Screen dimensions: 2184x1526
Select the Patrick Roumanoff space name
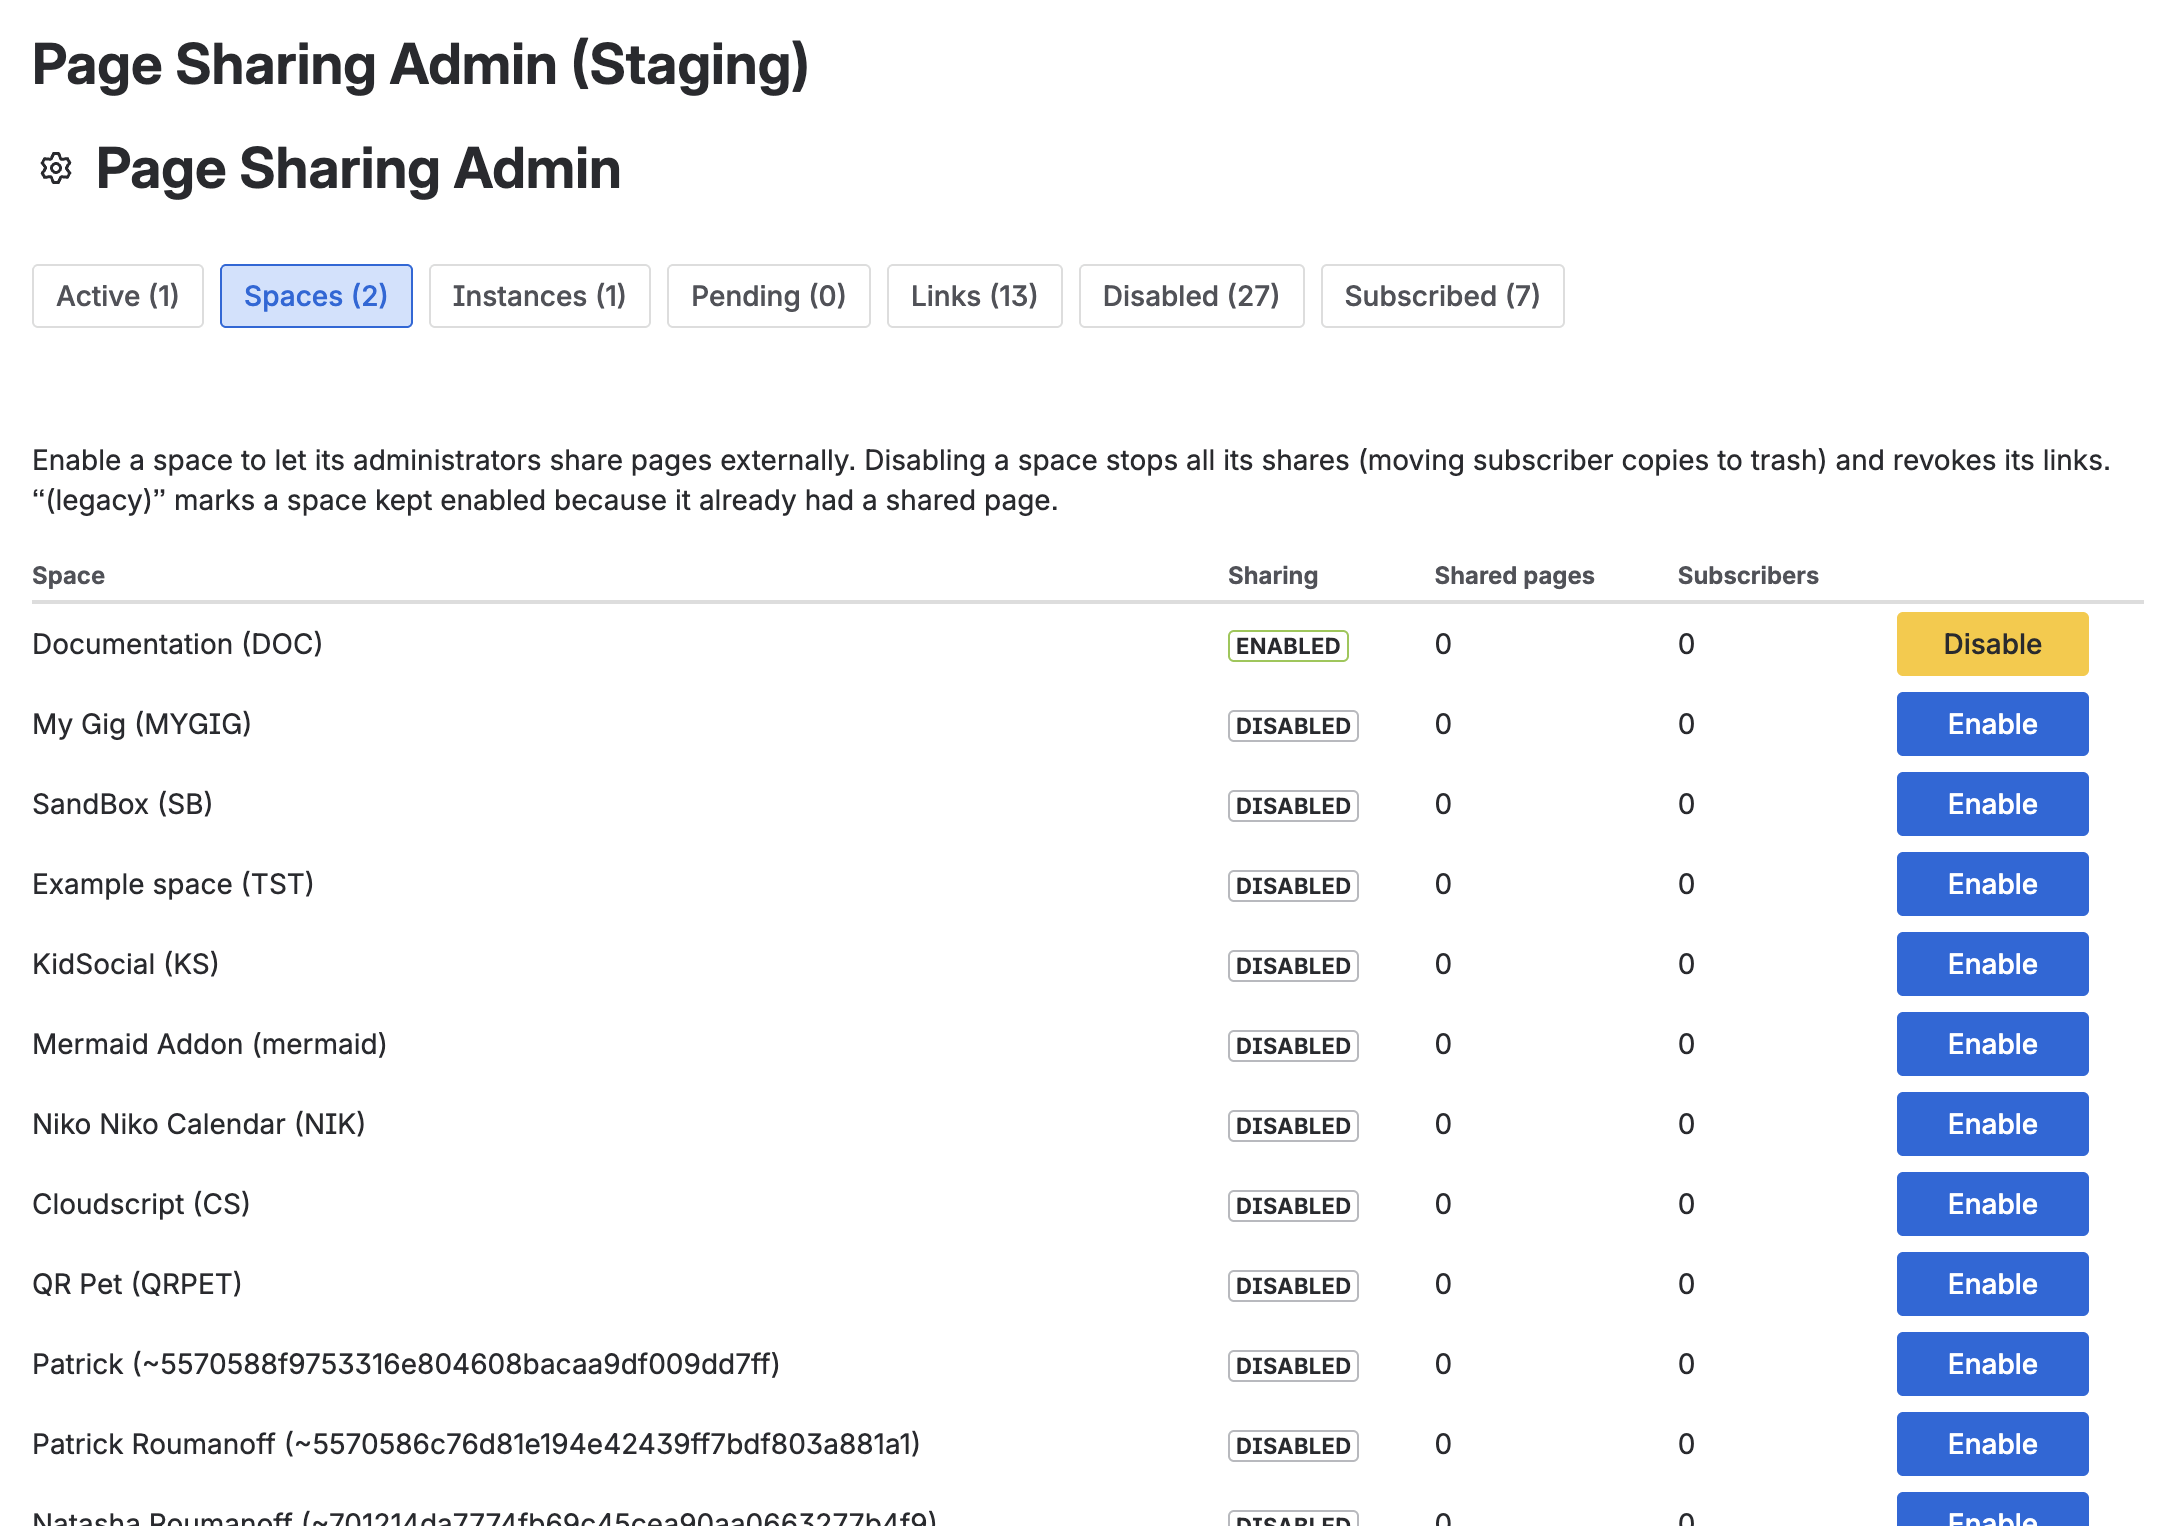[x=476, y=1444]
